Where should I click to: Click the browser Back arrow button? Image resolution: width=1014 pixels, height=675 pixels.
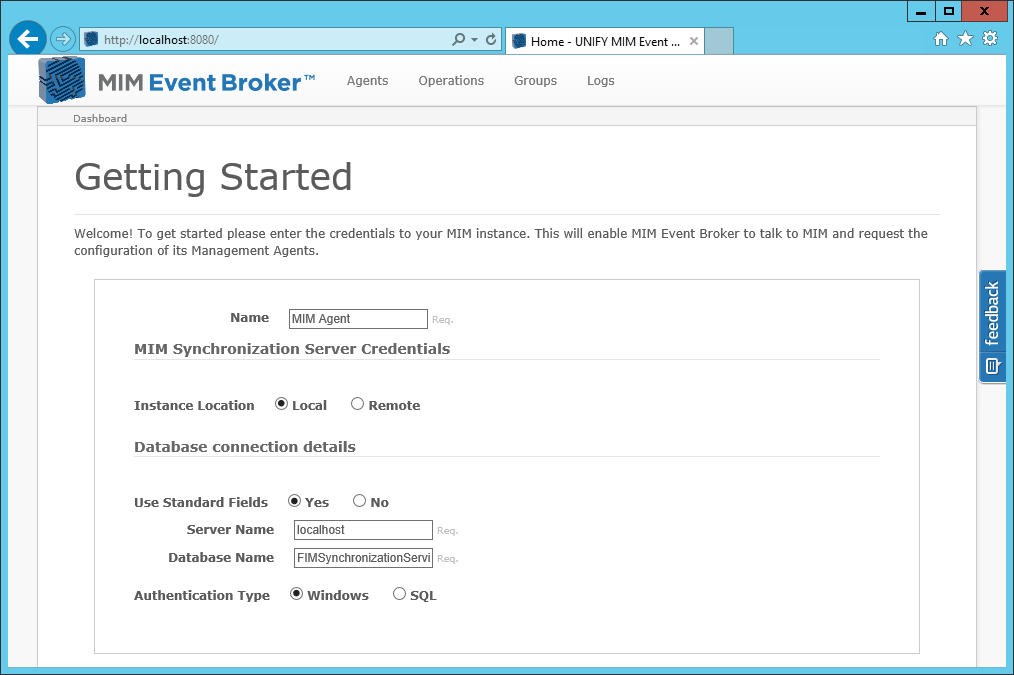28,39
